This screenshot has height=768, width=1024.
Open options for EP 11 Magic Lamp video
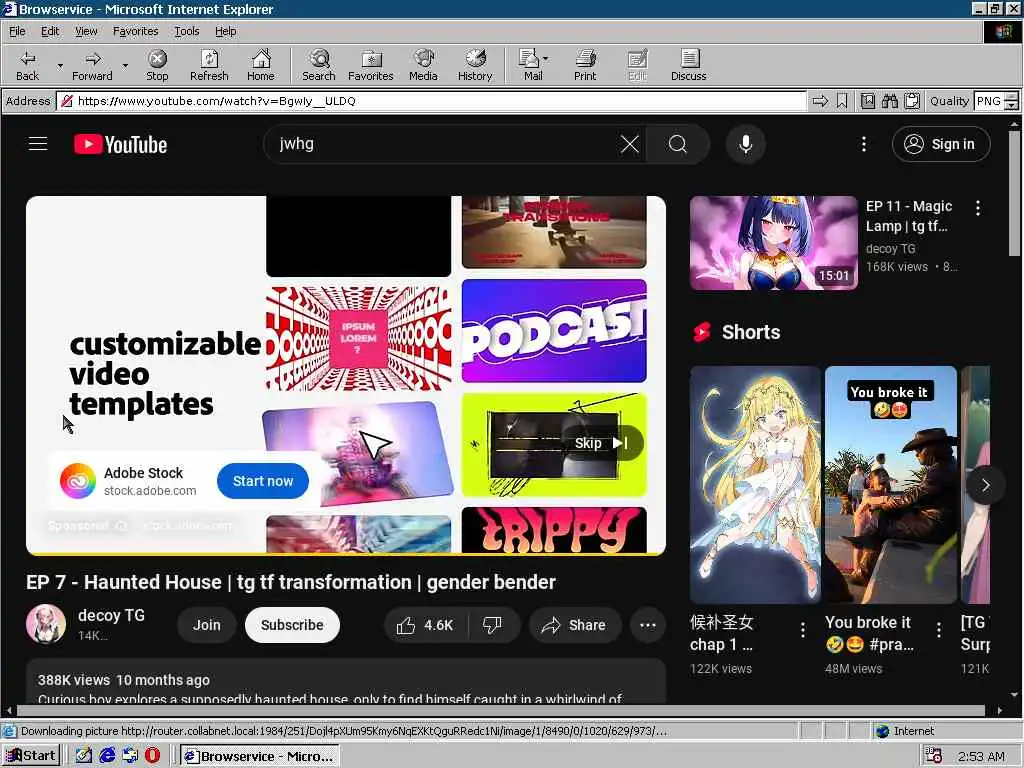[978, 208]
